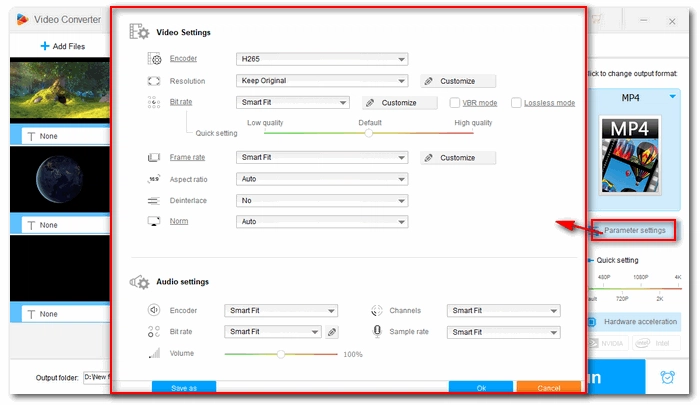Click the Add Files button label

(69, 46)
